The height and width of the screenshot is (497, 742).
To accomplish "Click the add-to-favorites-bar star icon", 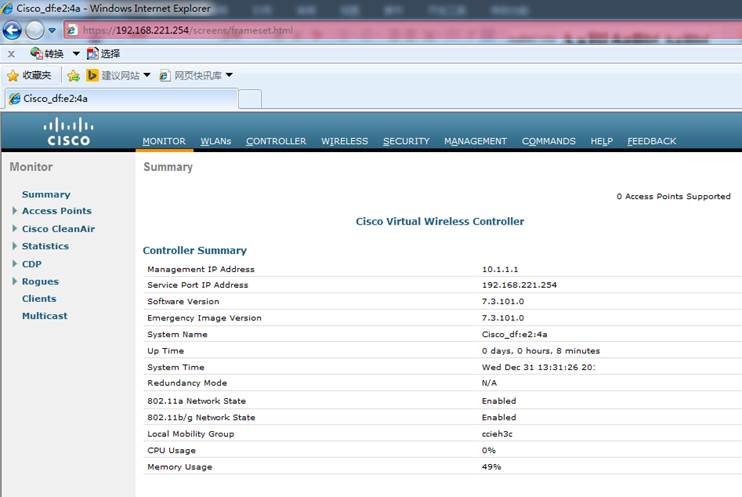I will coord(73,75).
